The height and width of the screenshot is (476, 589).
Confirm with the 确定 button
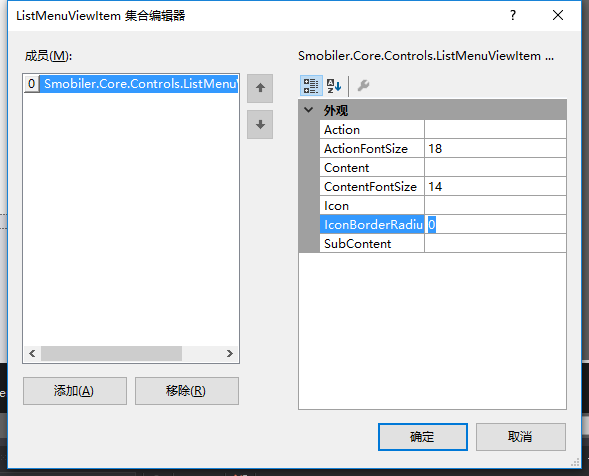point(423,437)
